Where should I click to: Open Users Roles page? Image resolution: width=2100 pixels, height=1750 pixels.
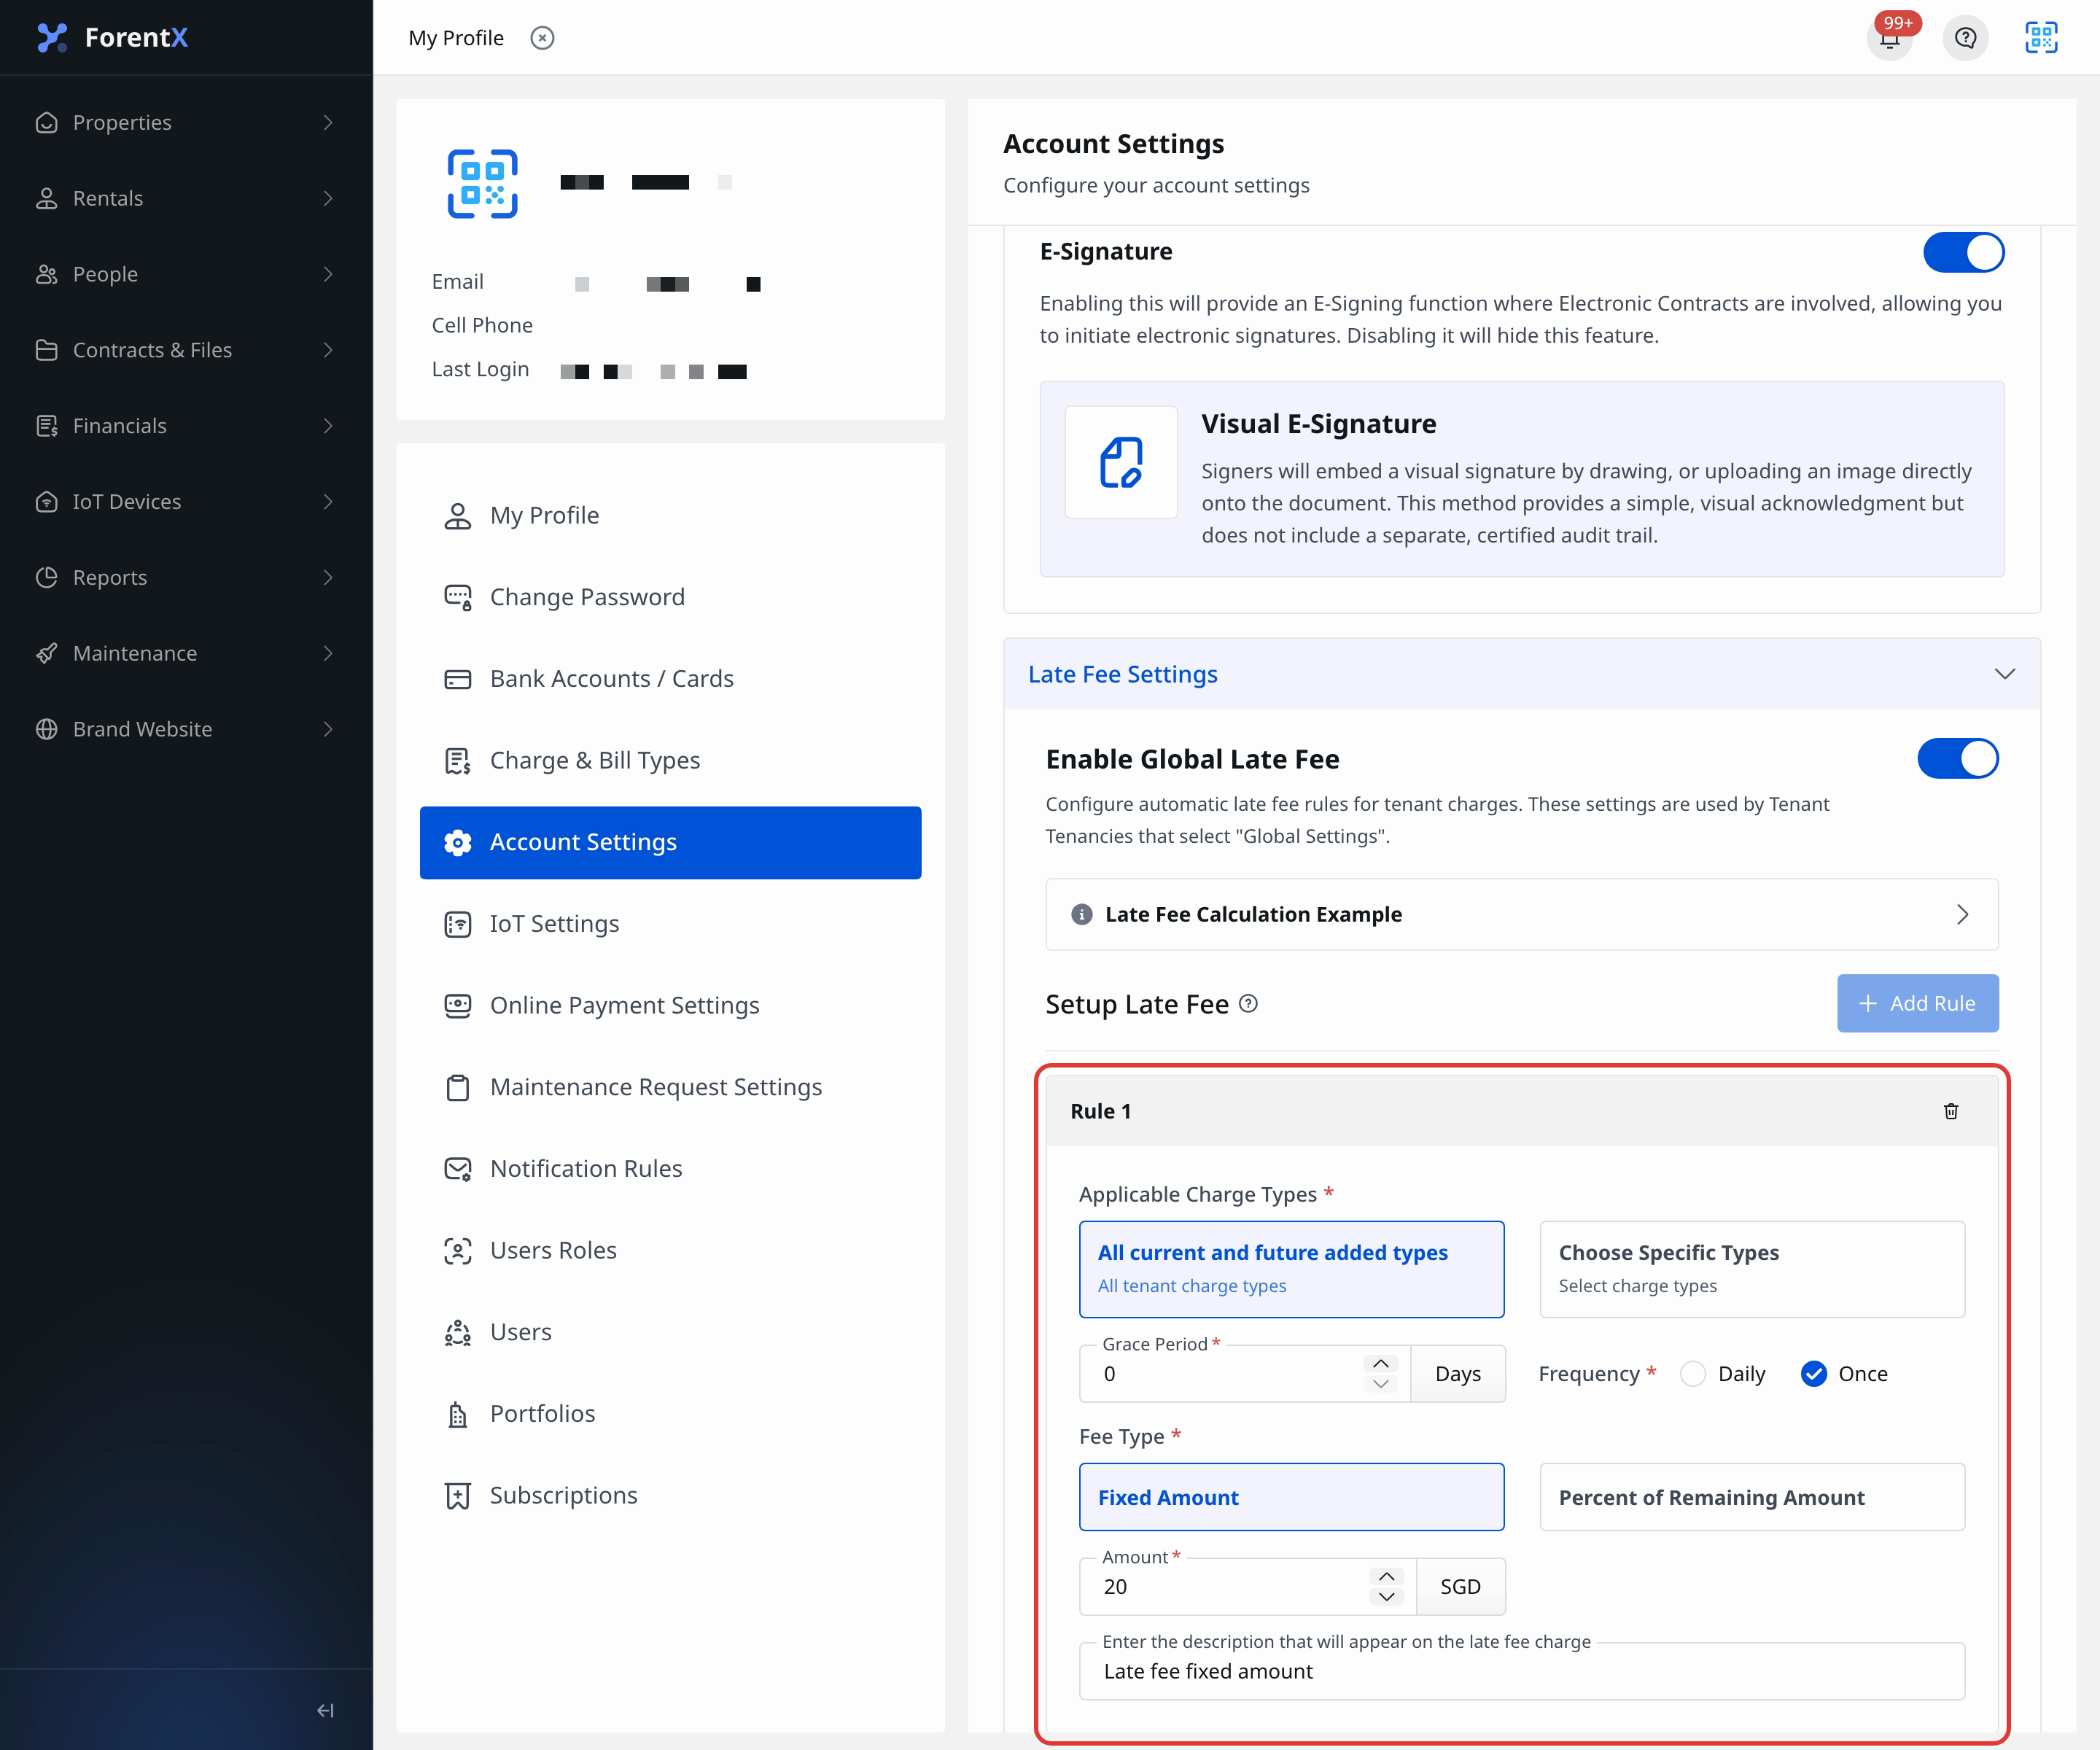pyautogui.click(x=670, y=1250)
